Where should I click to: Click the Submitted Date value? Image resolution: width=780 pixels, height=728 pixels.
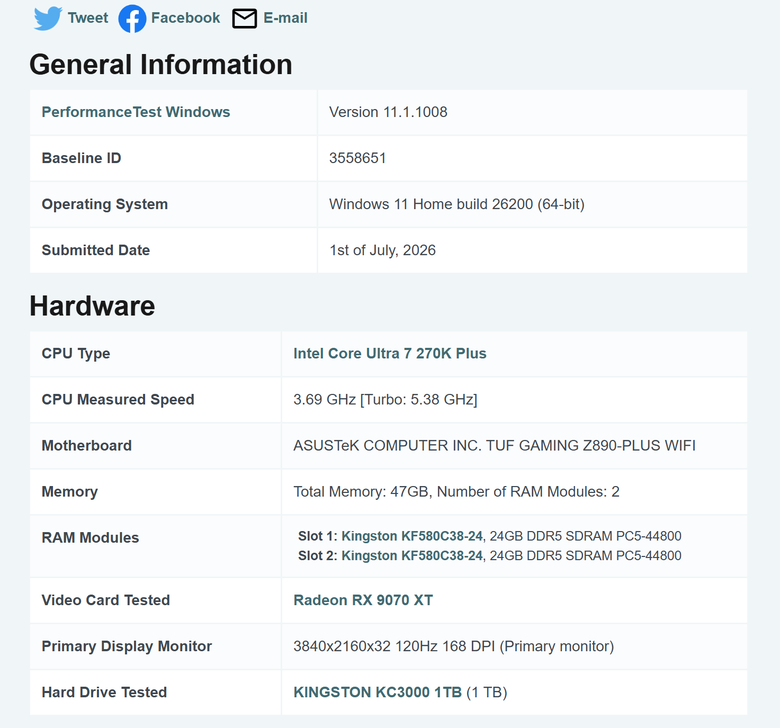click(382, 250)
